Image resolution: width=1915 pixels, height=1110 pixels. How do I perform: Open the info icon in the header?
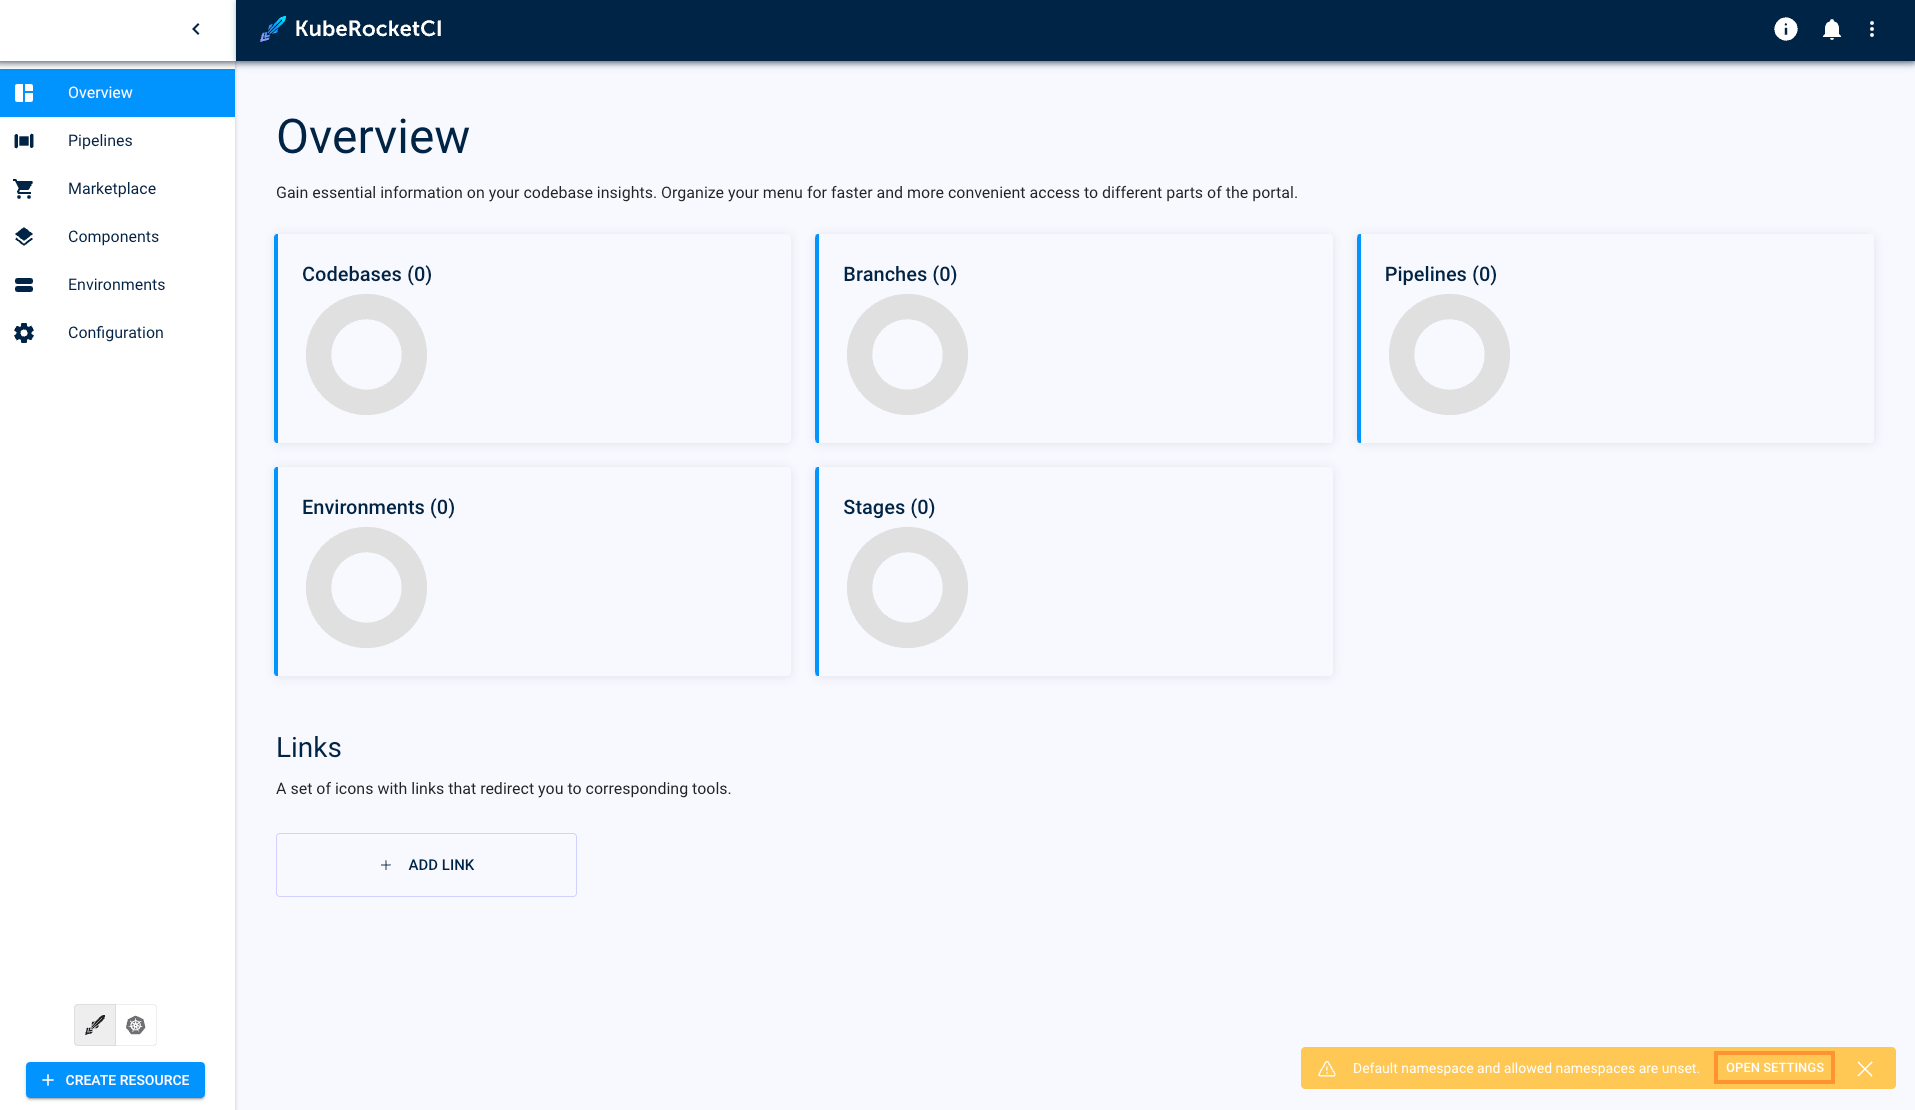[x=1785, y=29]
